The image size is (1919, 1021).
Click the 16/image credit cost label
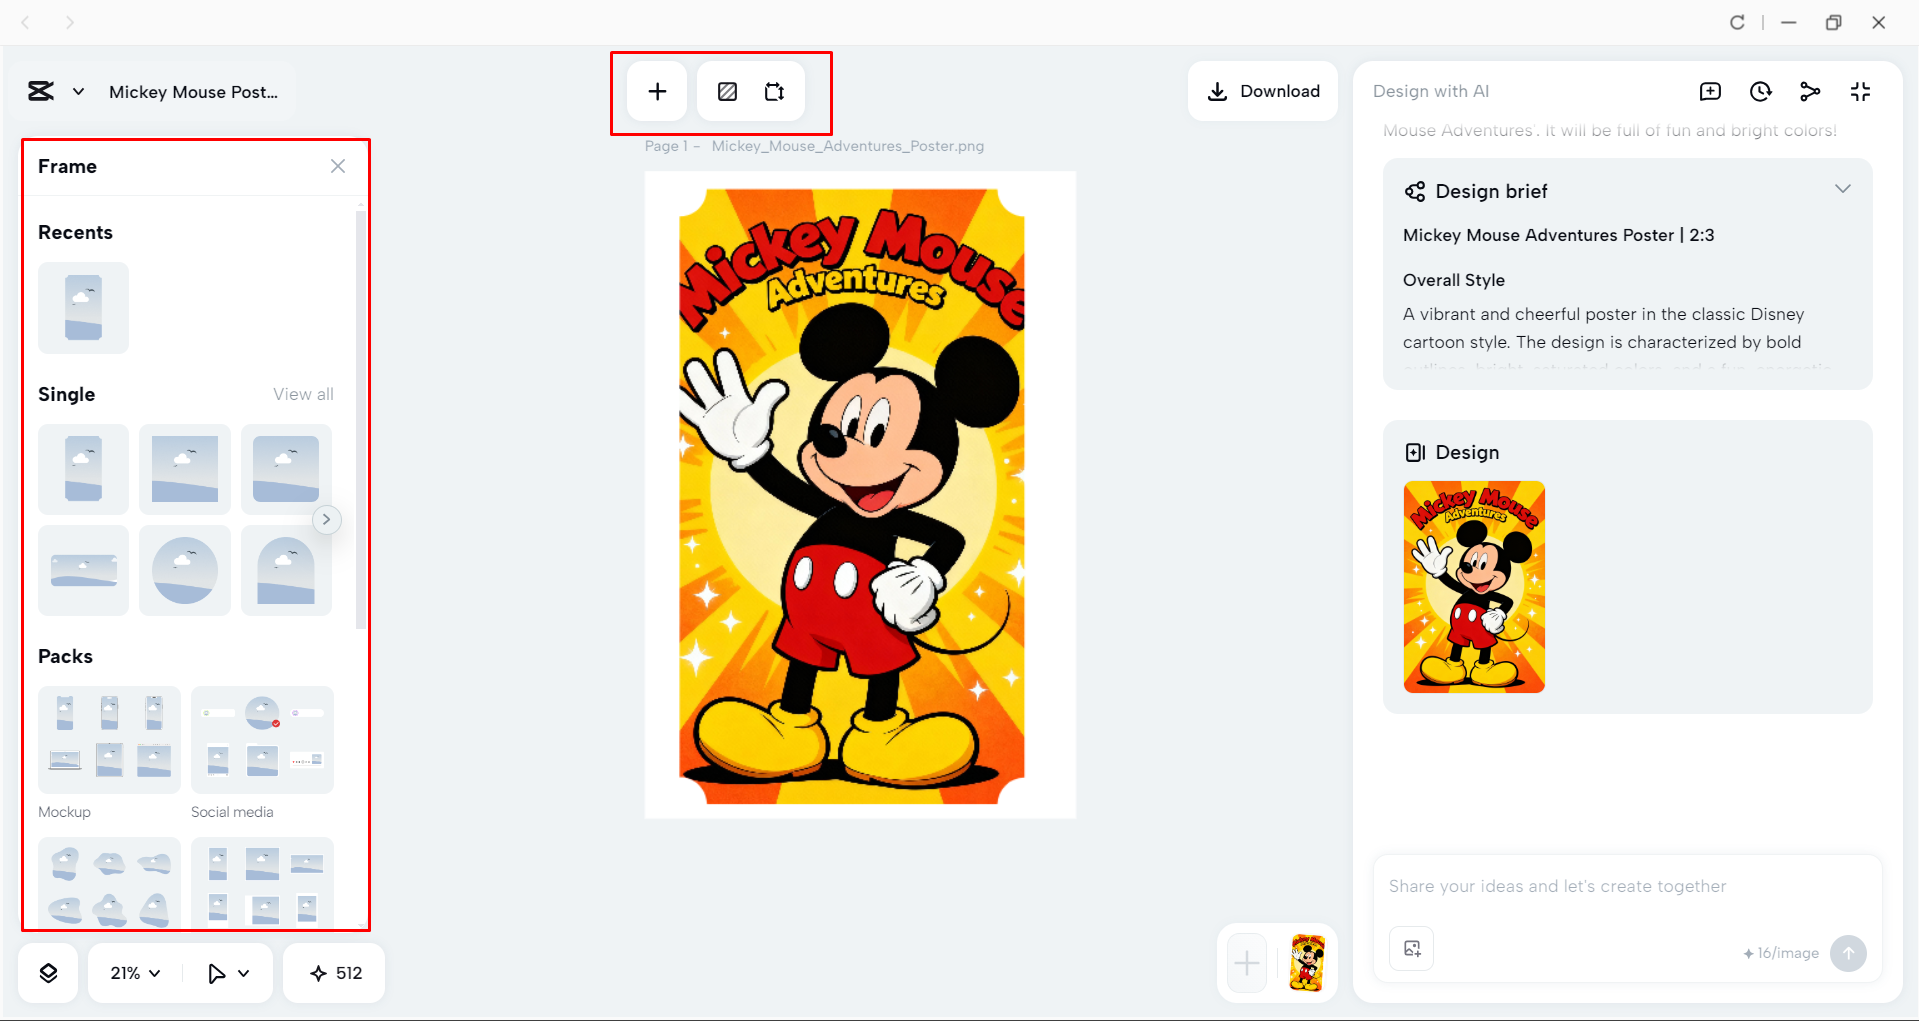click(1781, 953)
